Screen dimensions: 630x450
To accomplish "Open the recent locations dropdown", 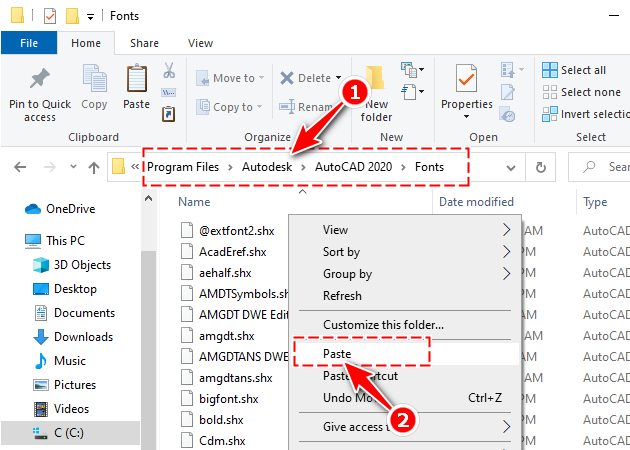I will pos(73,166).
